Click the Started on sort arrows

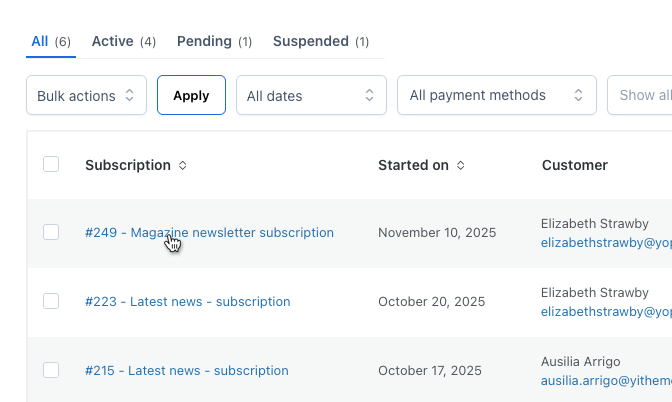pos(460,166)
